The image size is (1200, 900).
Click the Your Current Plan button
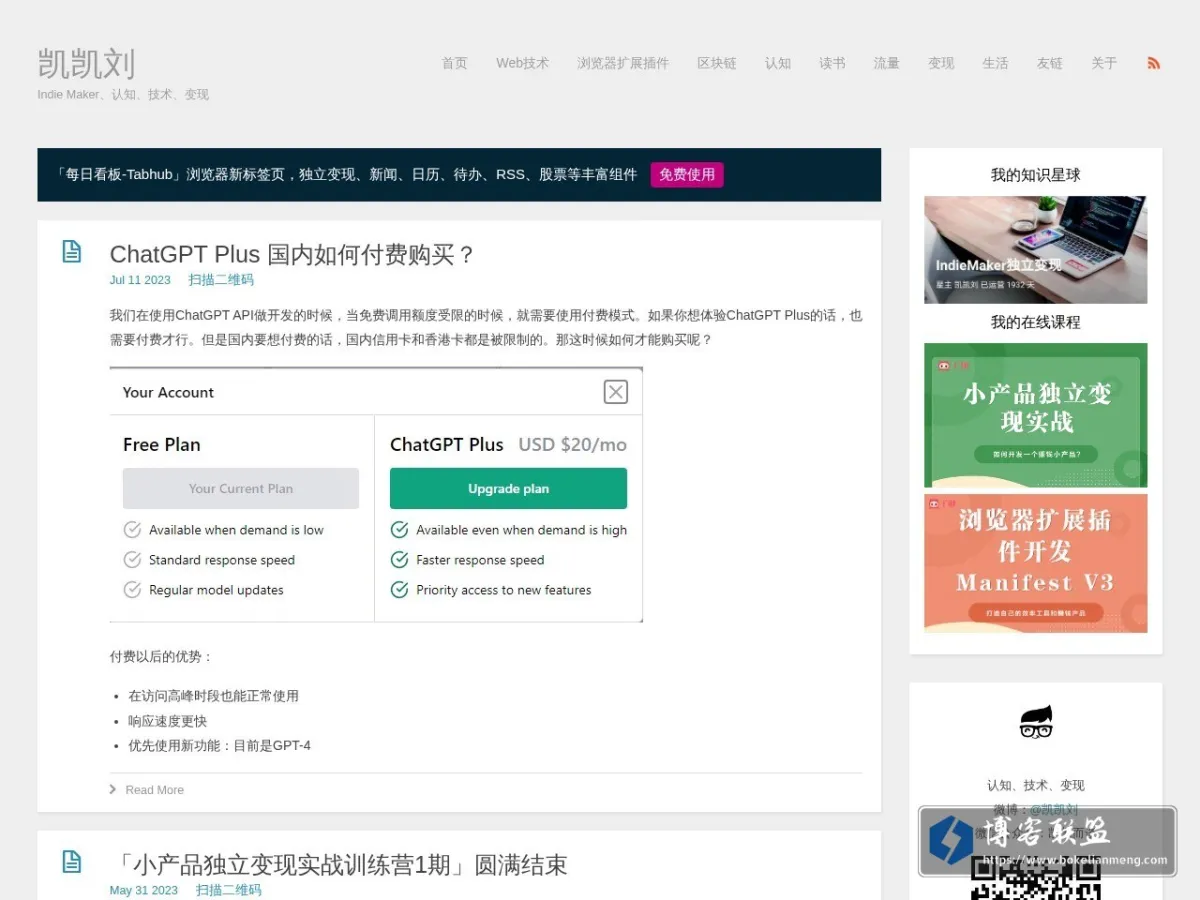coord(241,489)
